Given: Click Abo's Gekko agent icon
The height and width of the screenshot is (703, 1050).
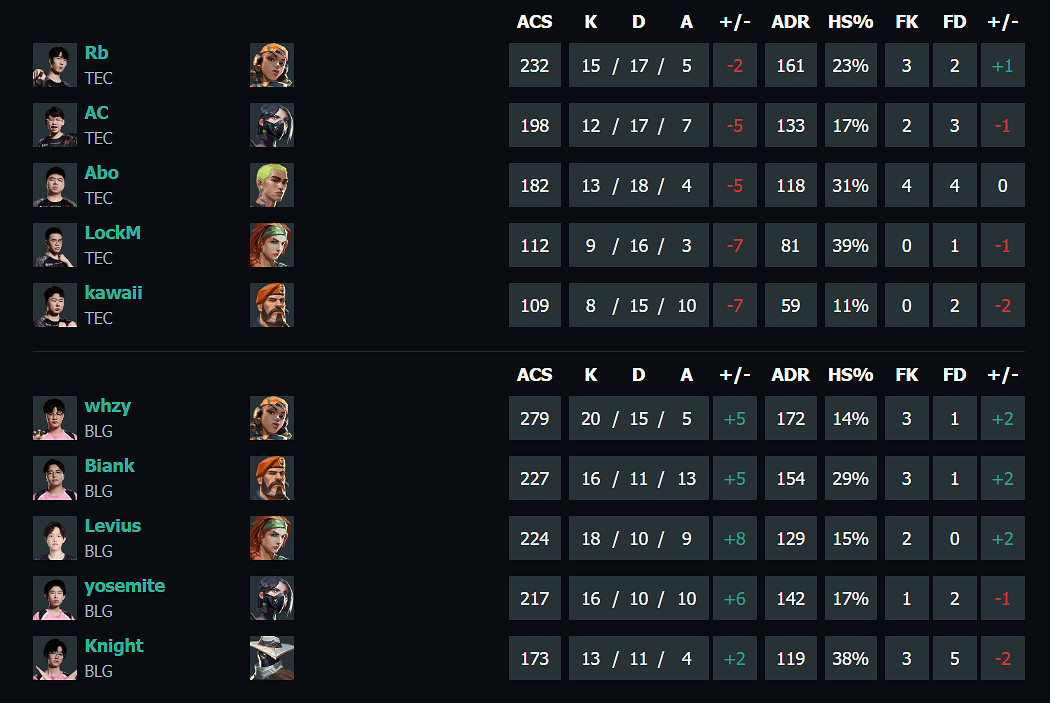Looking at the screenshot, I should click(x=272, y=185).
